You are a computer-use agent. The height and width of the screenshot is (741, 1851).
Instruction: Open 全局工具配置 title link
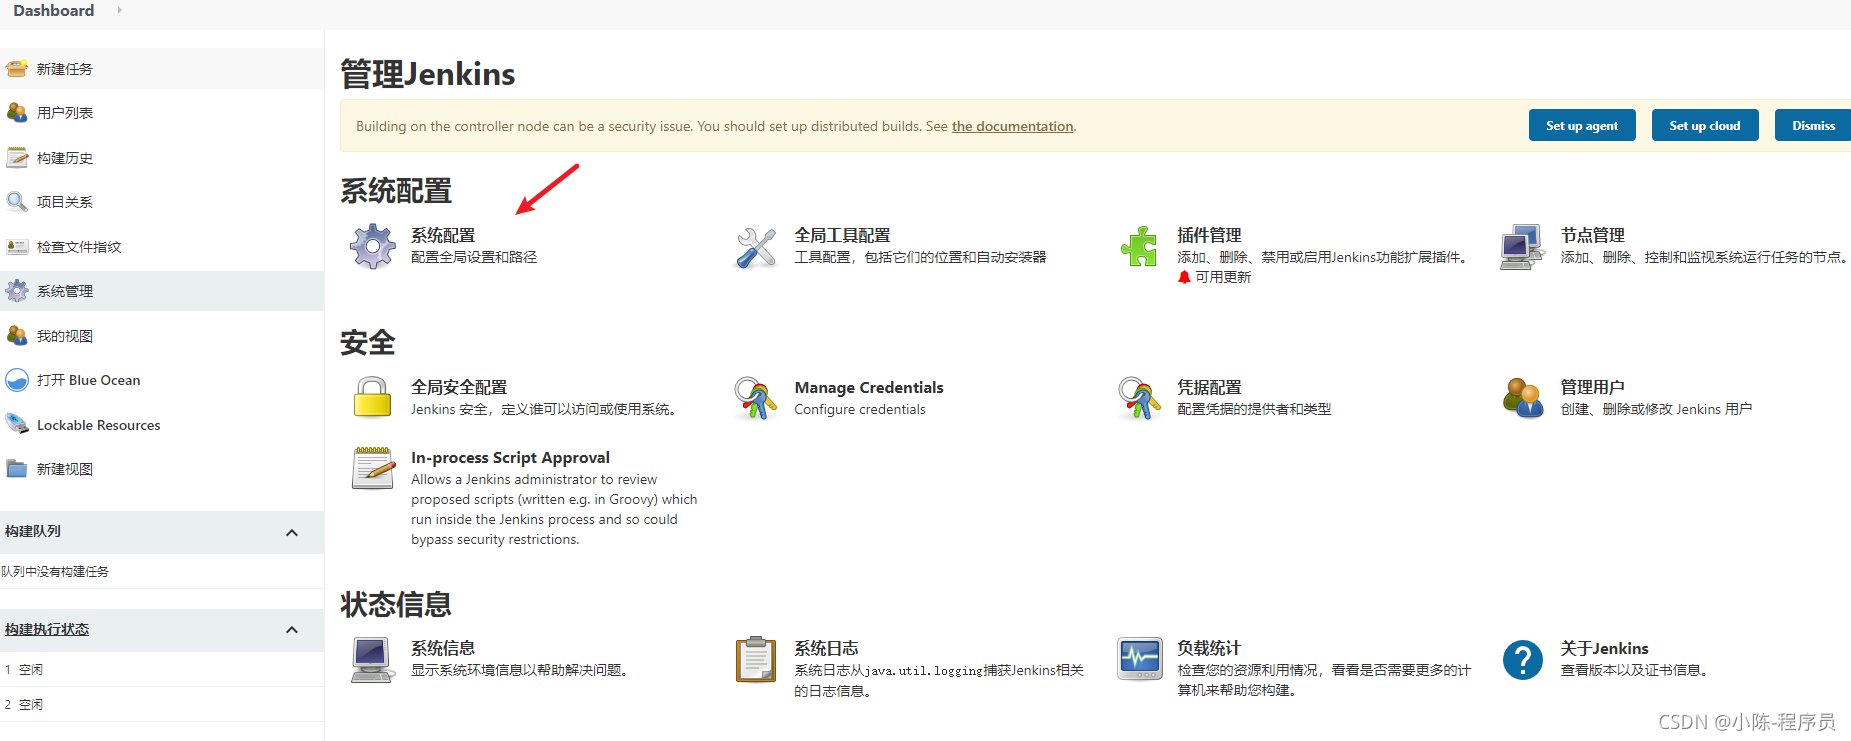(842, 235)
